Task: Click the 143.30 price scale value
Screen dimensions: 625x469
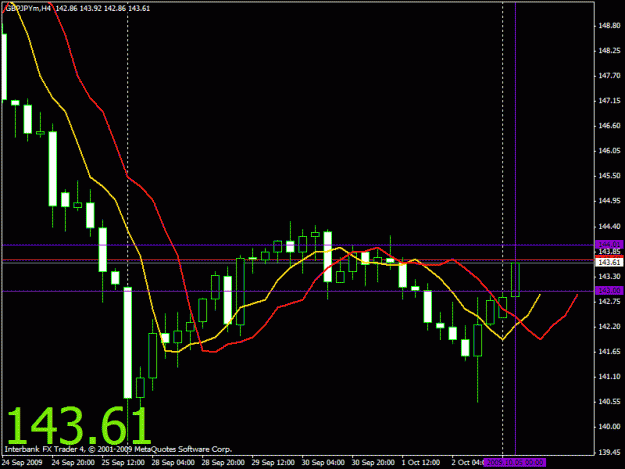Action: coord(609,276)
